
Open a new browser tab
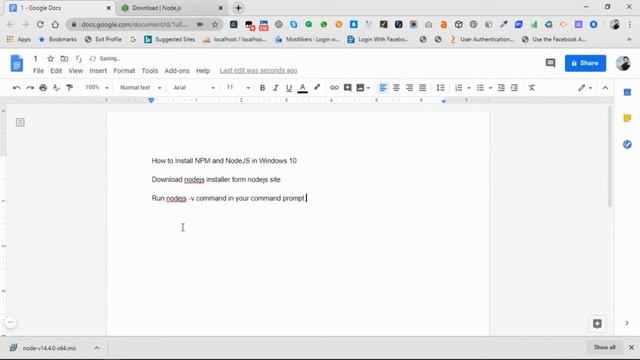coord(238,8)
